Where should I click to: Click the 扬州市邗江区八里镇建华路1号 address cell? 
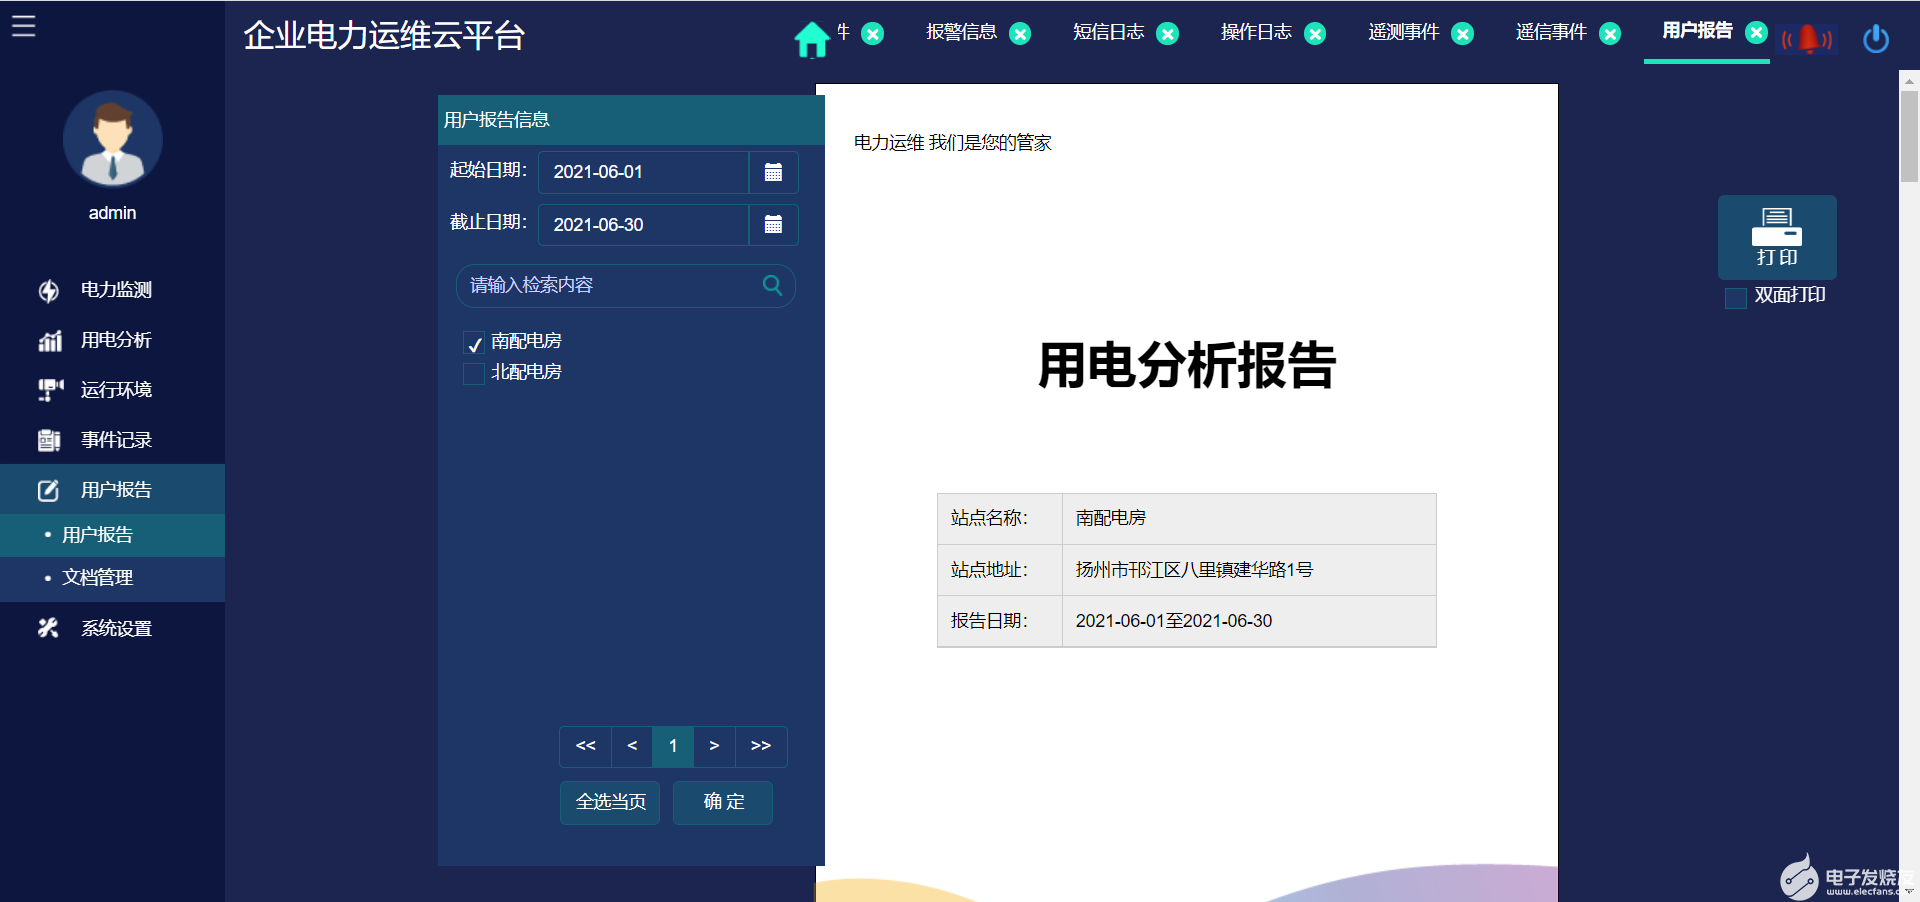1249,570
